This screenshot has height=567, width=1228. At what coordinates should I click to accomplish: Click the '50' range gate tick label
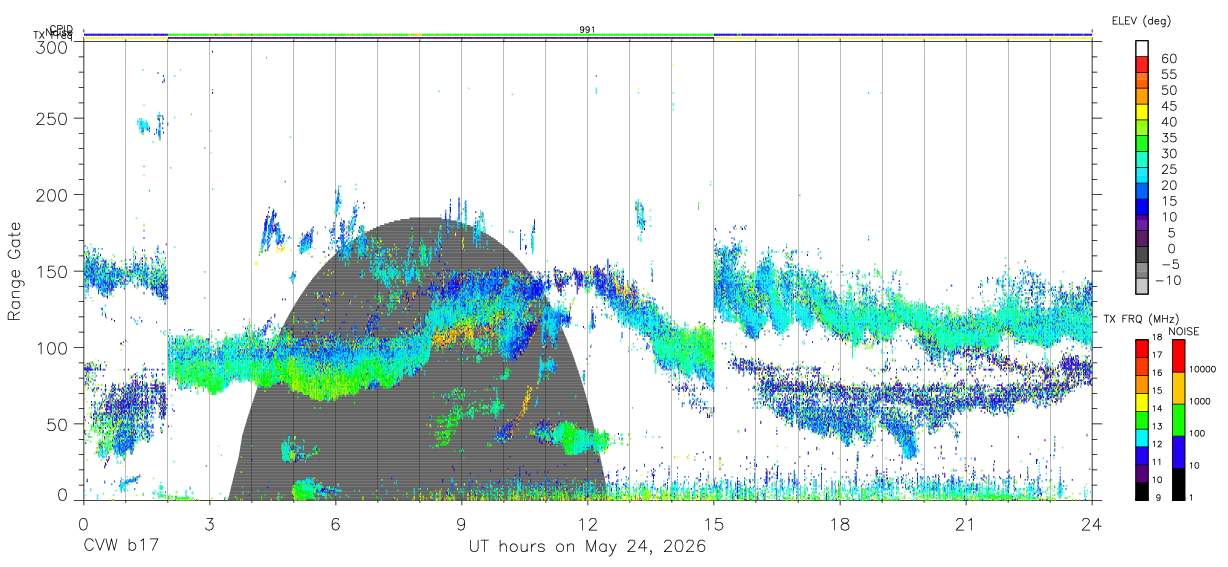(55, 424)
